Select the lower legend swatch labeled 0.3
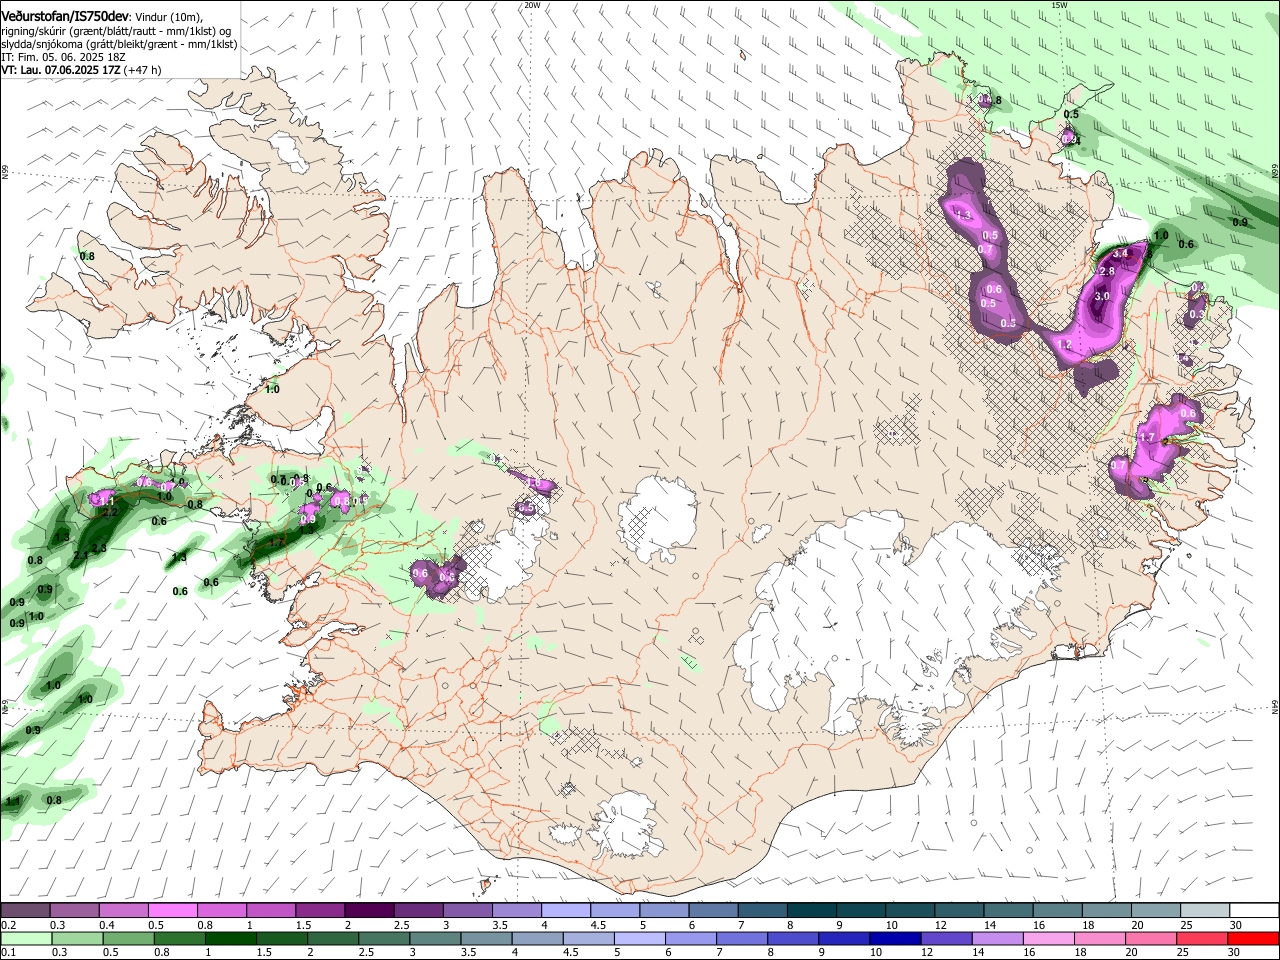Viewport: 1280px width, 960px height. (x=78, y=938)
